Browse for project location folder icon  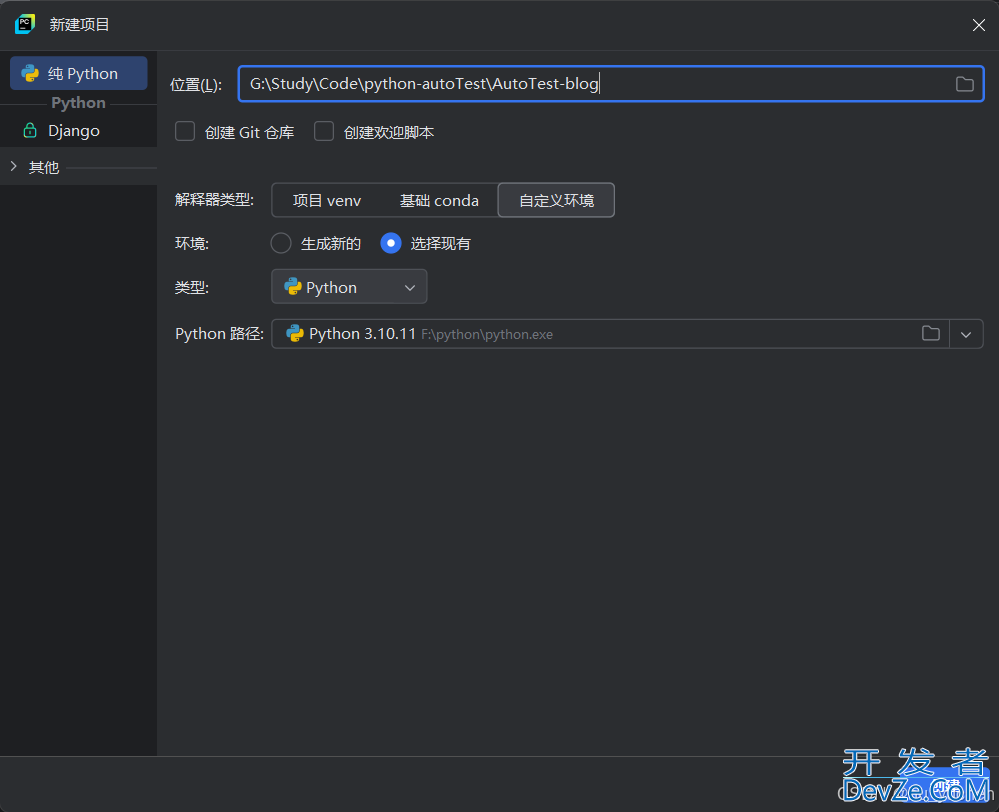tap(964, 84)
